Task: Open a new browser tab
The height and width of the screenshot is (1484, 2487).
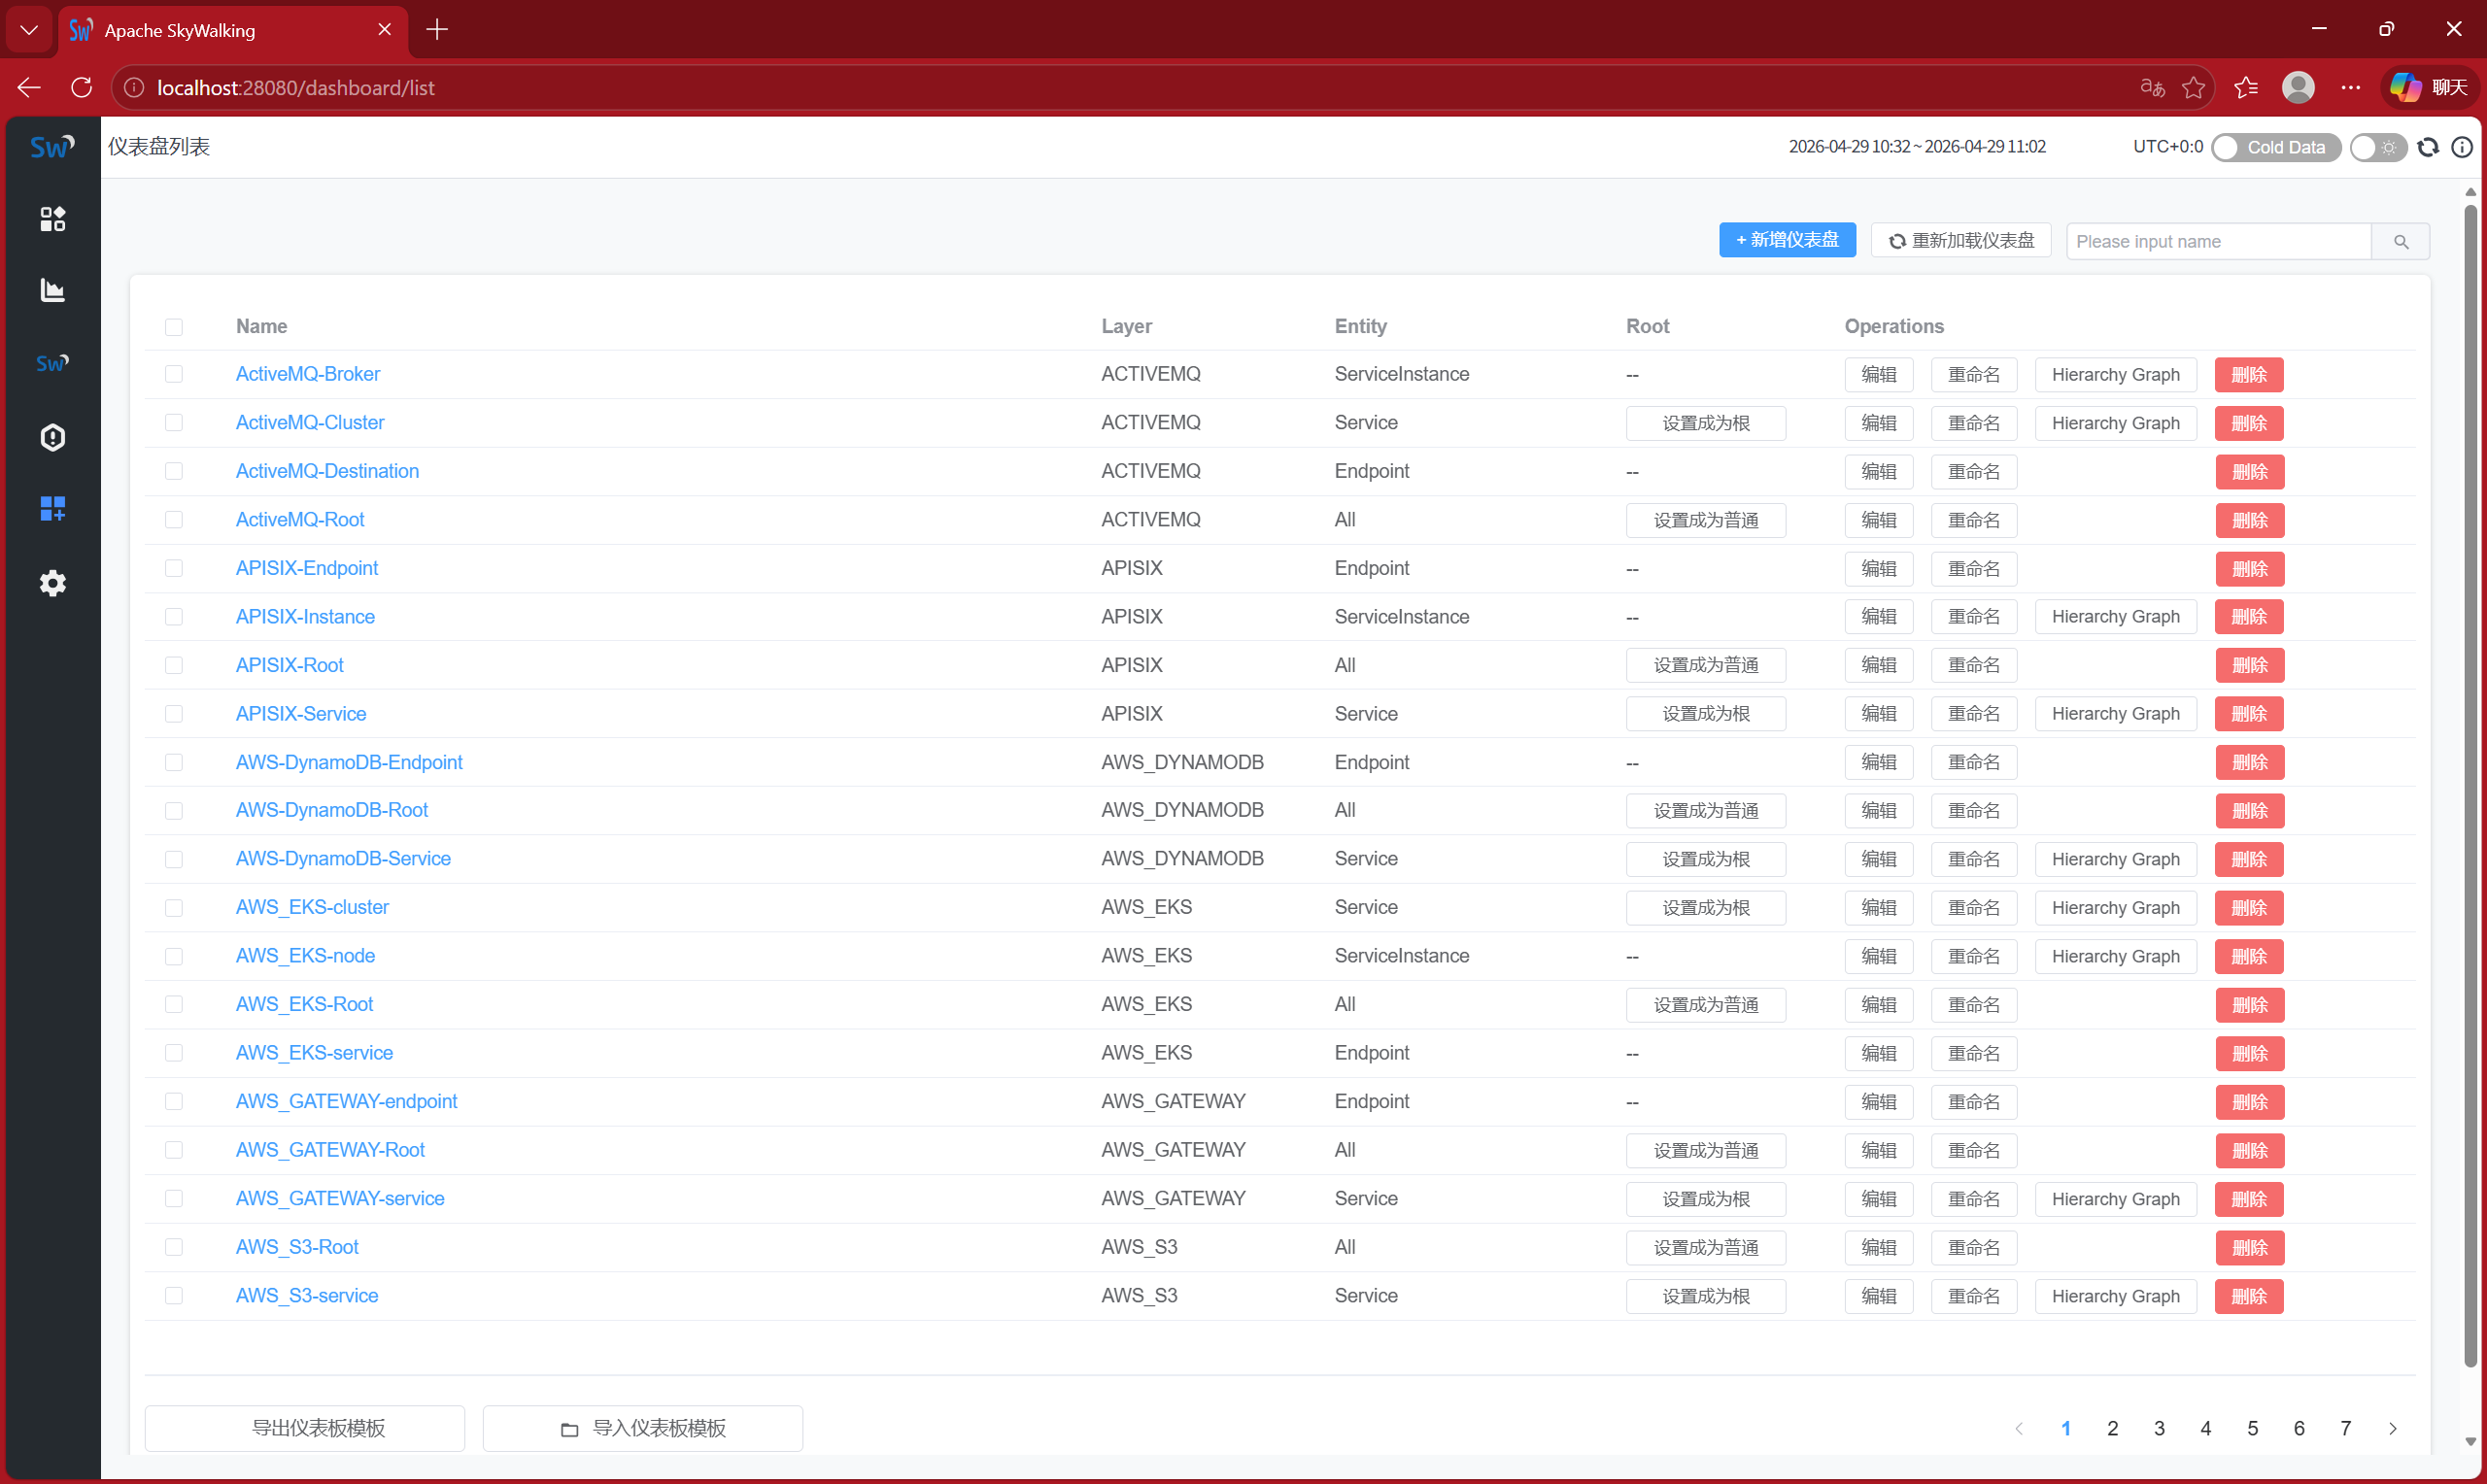Action: point(437,30)
